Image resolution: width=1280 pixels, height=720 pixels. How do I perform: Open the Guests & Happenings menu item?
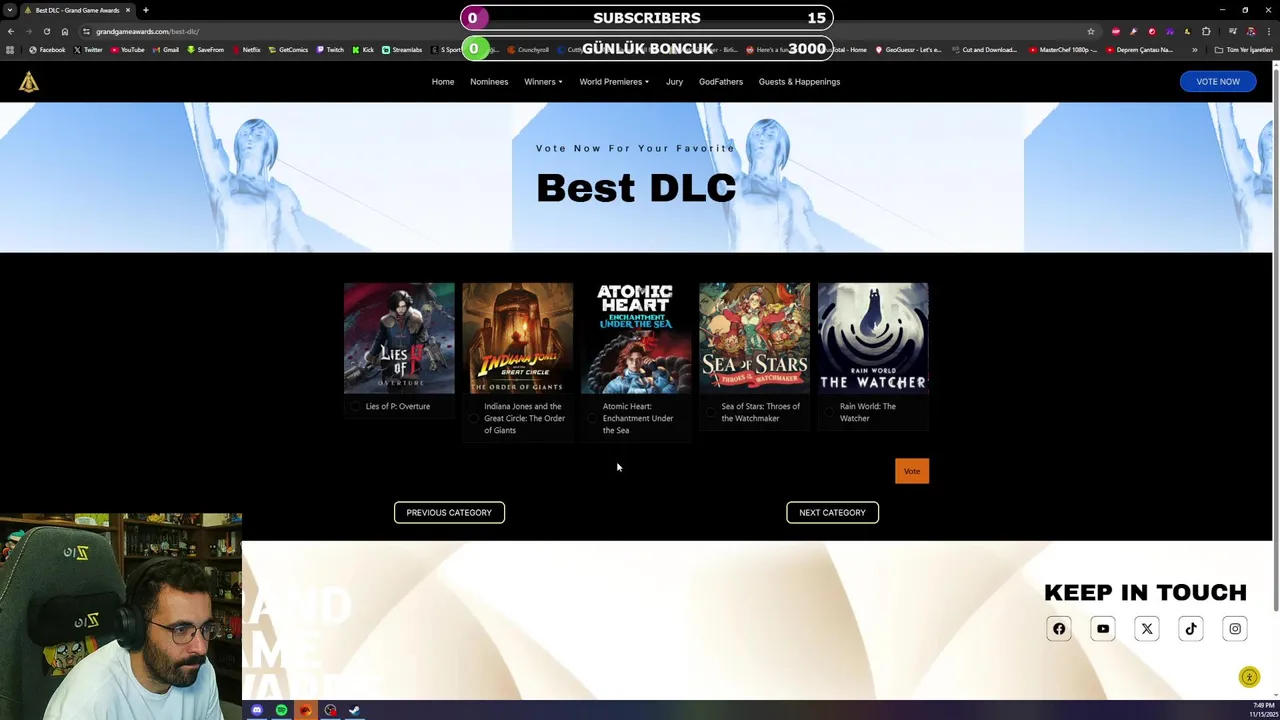click(x=799, y=82)
